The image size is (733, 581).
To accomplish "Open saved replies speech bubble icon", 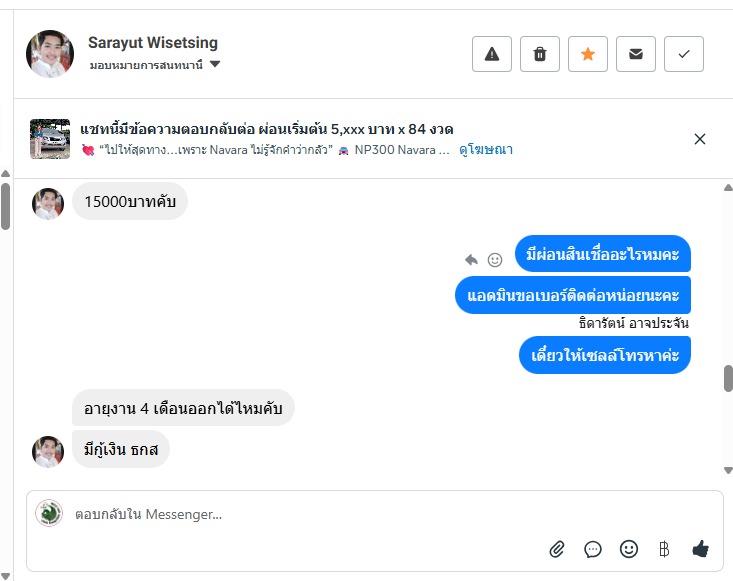I will coord(593,549).
